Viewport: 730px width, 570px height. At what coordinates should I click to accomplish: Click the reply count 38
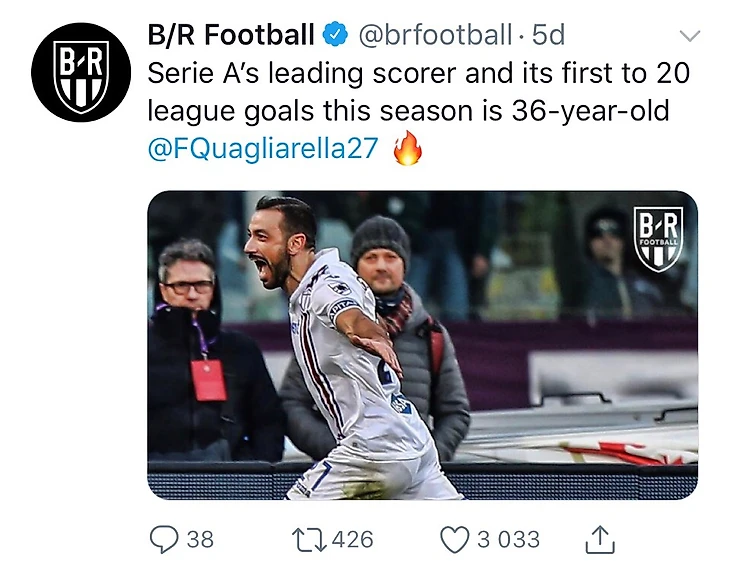coord(200,539)
